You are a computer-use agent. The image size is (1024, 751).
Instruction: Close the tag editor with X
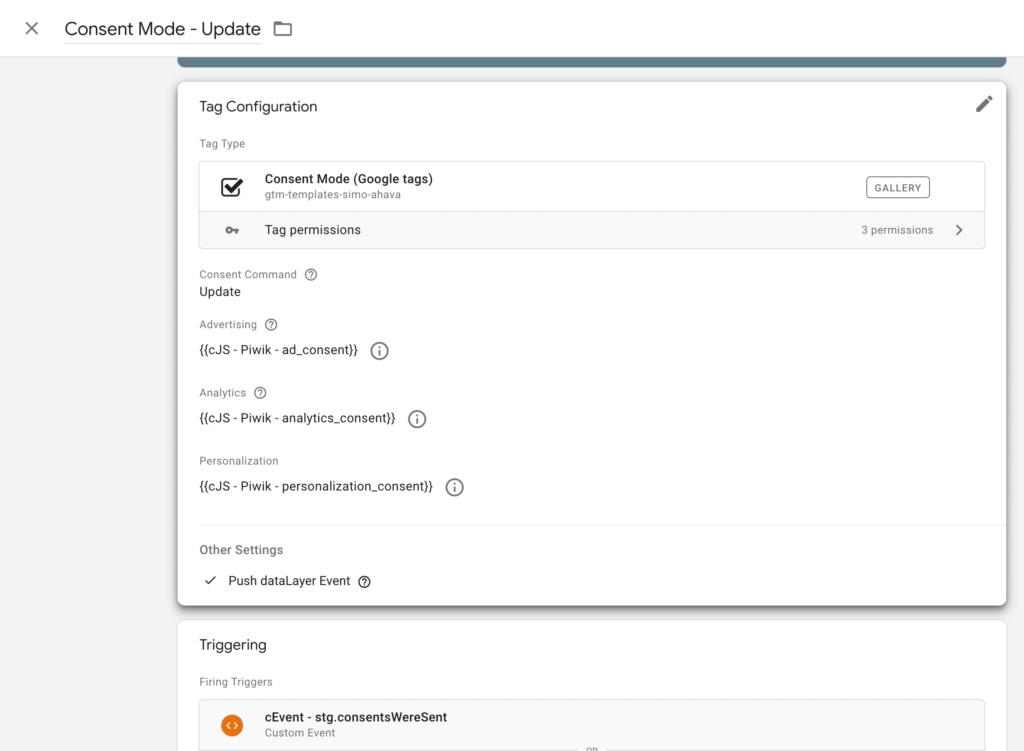tap(31, 29)
